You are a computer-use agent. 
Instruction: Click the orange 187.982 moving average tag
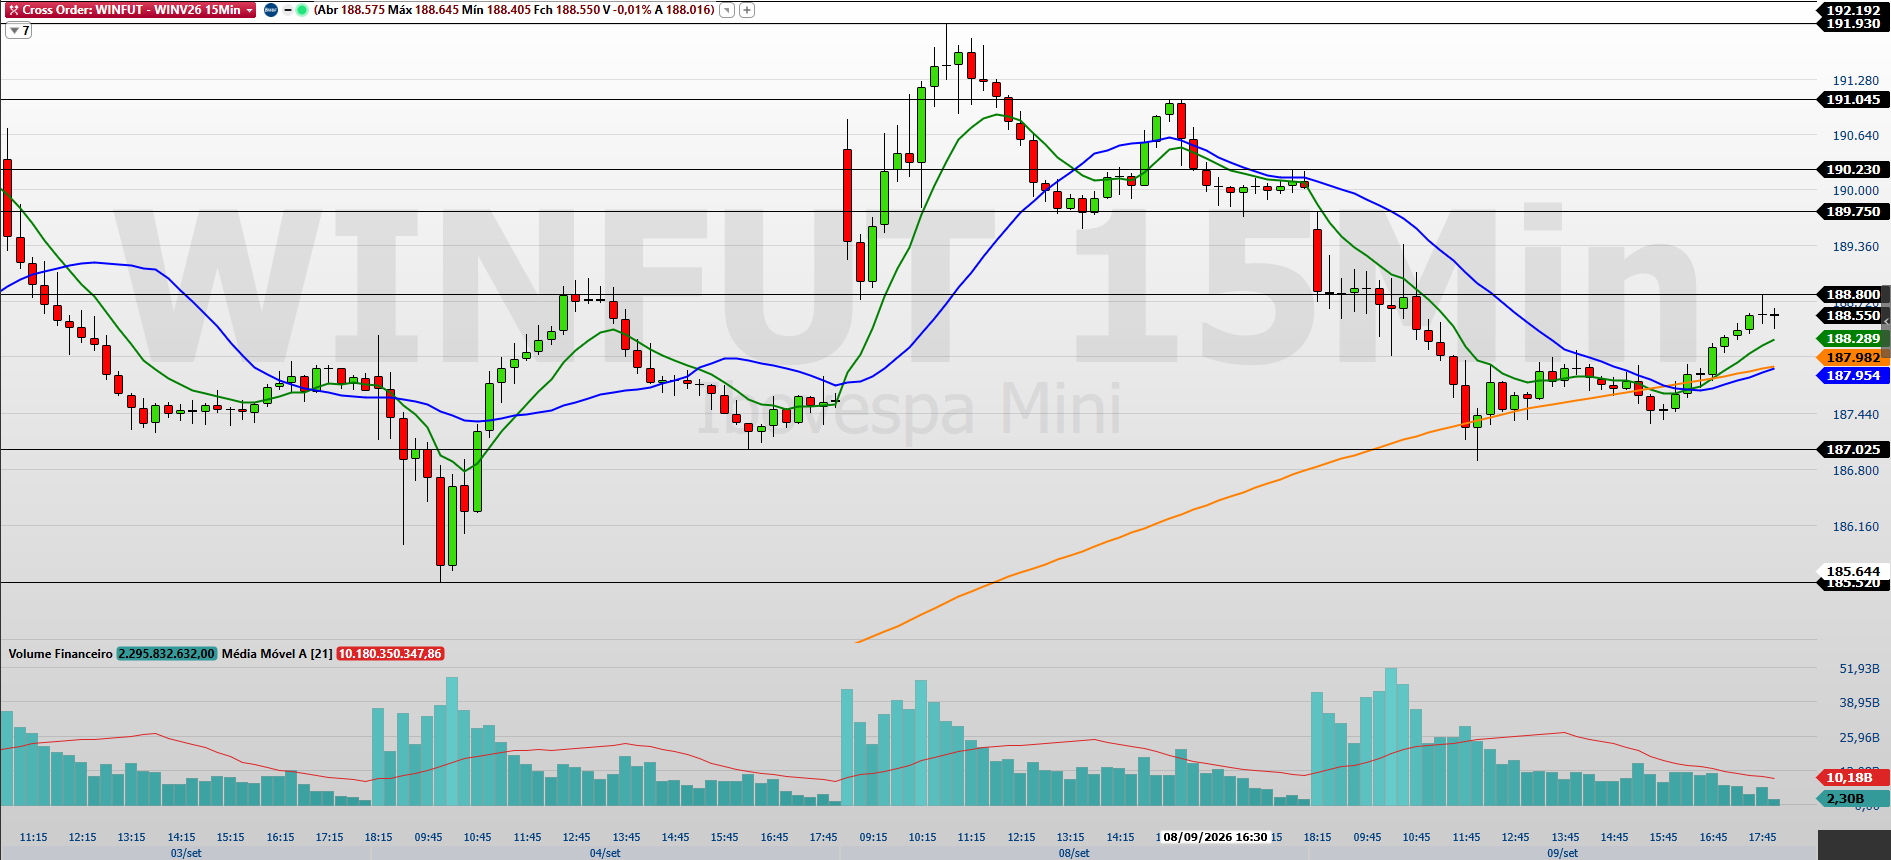tap(1852, 358)
